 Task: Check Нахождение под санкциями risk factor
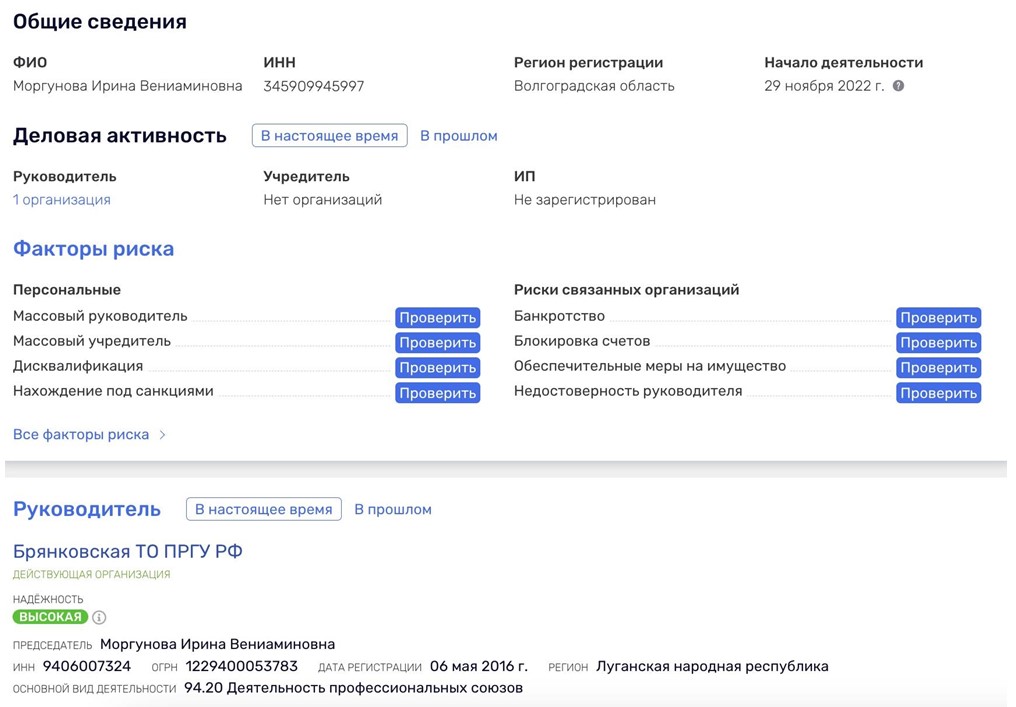tap(437, 393)
